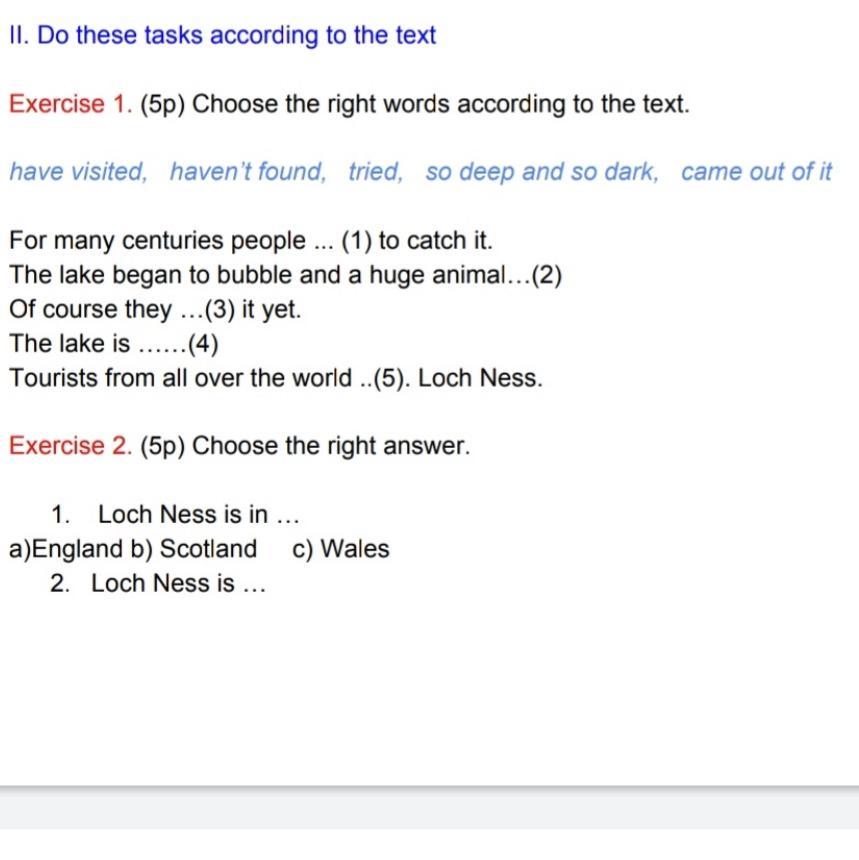Click the red 'Exercise 2.' label
859x860 pixels.
tap(71, 446)
